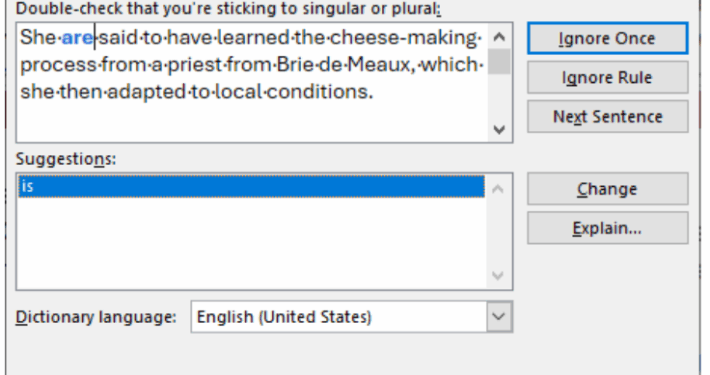Click the highlighted blue word "are"
The image size is (710, 375).
tap(77, 38)
